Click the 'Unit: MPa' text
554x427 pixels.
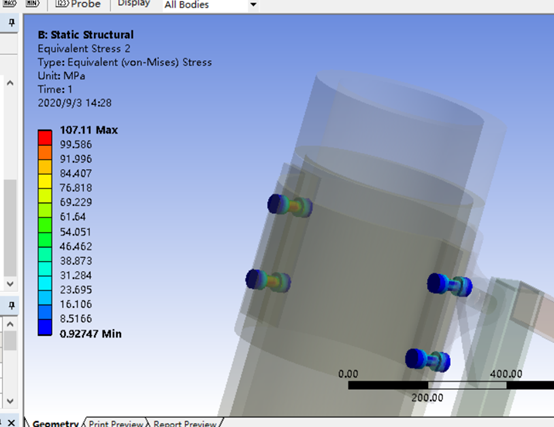[61, 76]
